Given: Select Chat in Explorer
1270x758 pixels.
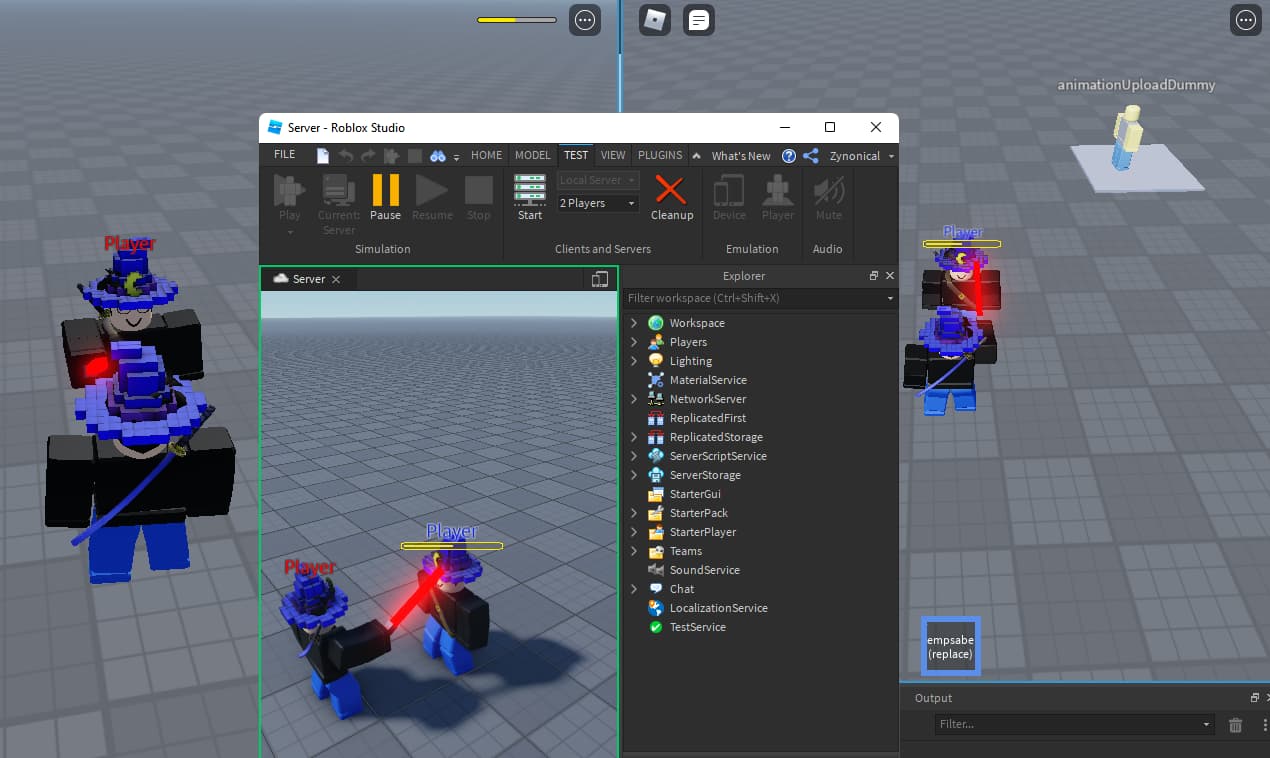Looking at the screenshot, I should click(682, 589).
